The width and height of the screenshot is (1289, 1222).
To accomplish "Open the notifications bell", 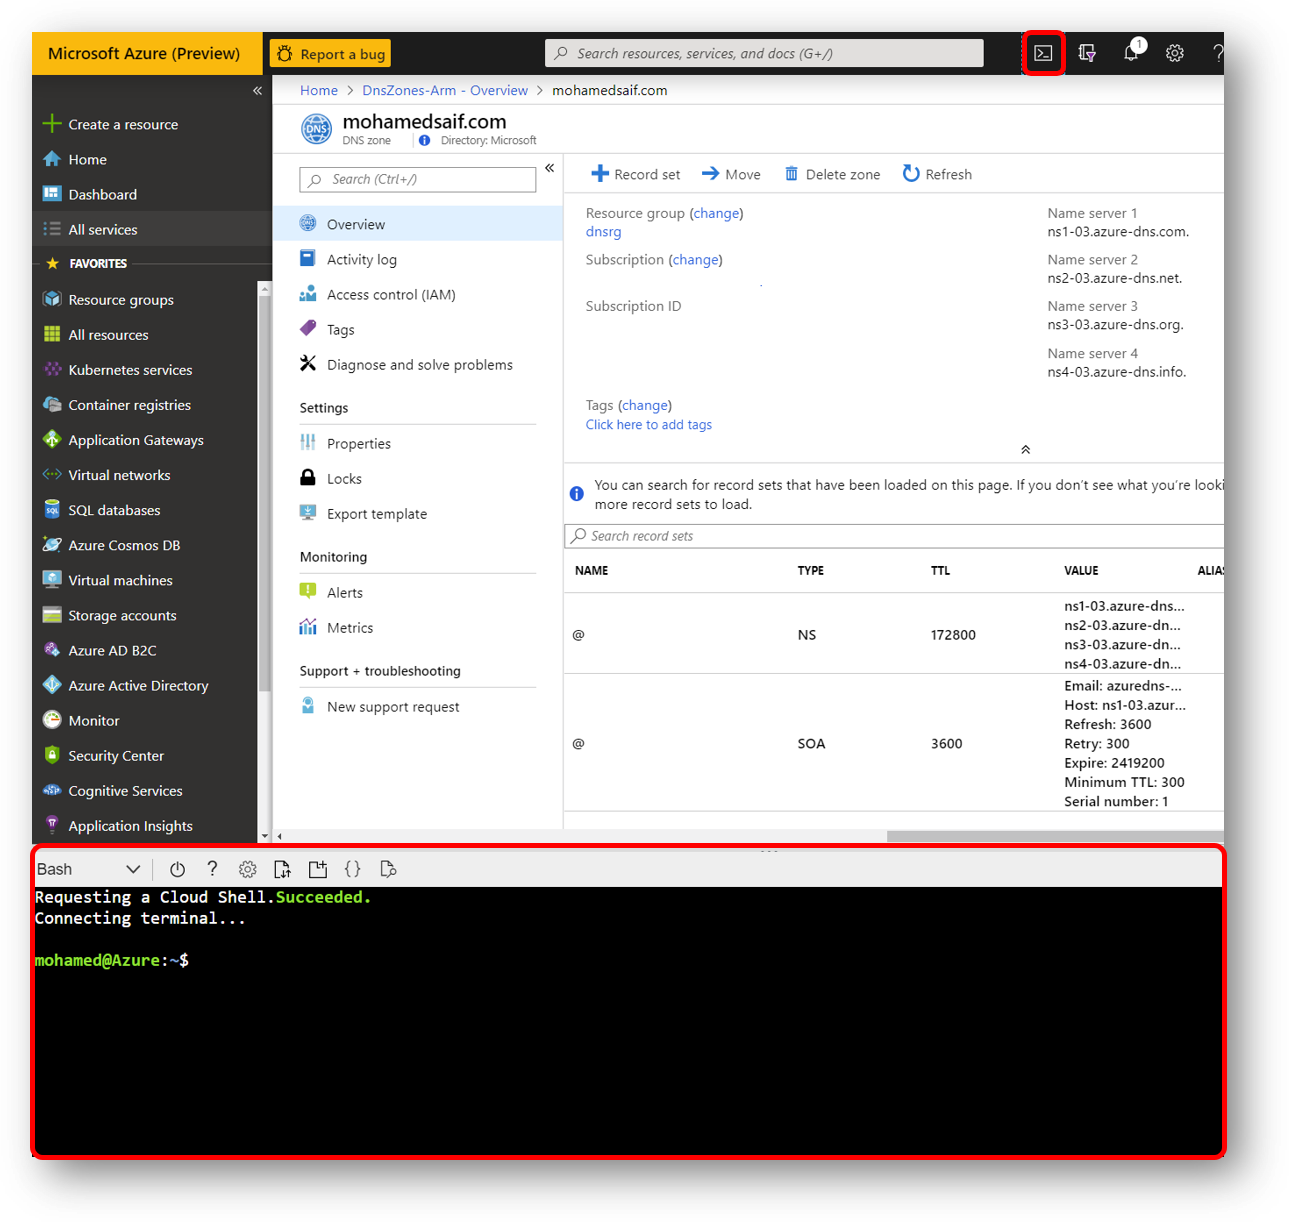I will [1131, 52].
